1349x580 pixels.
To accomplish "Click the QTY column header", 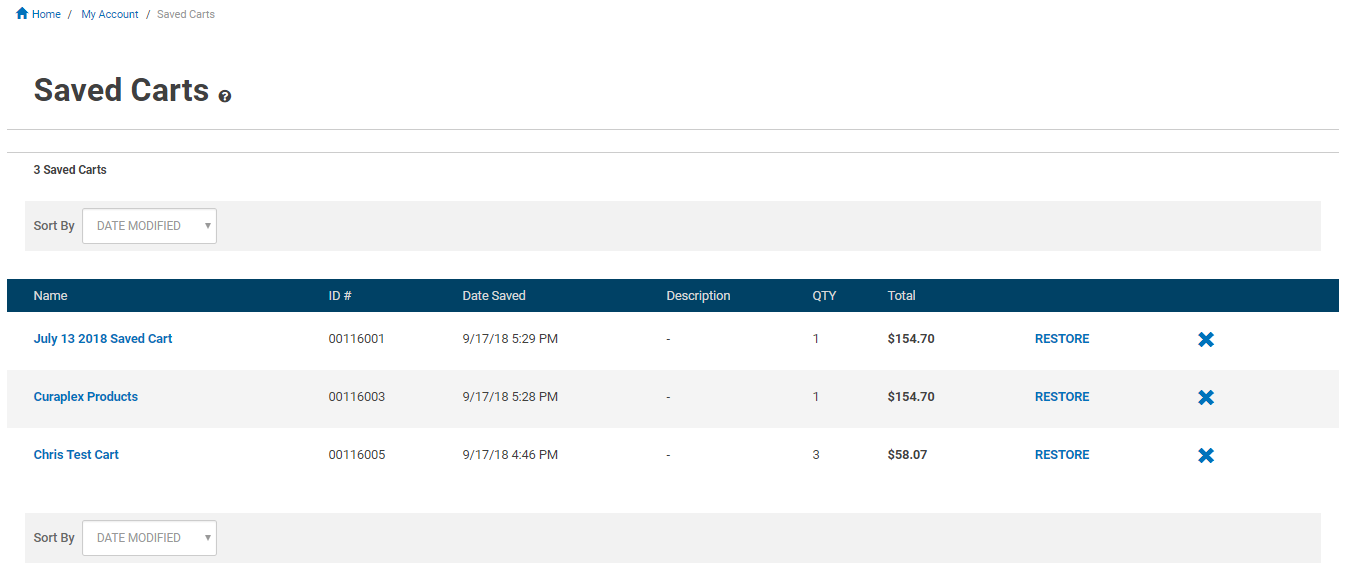I will (825, 296).
